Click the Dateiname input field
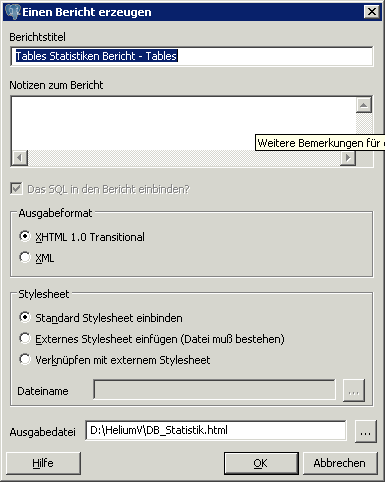This screenshot has height=482, width=385. (214, 389)
